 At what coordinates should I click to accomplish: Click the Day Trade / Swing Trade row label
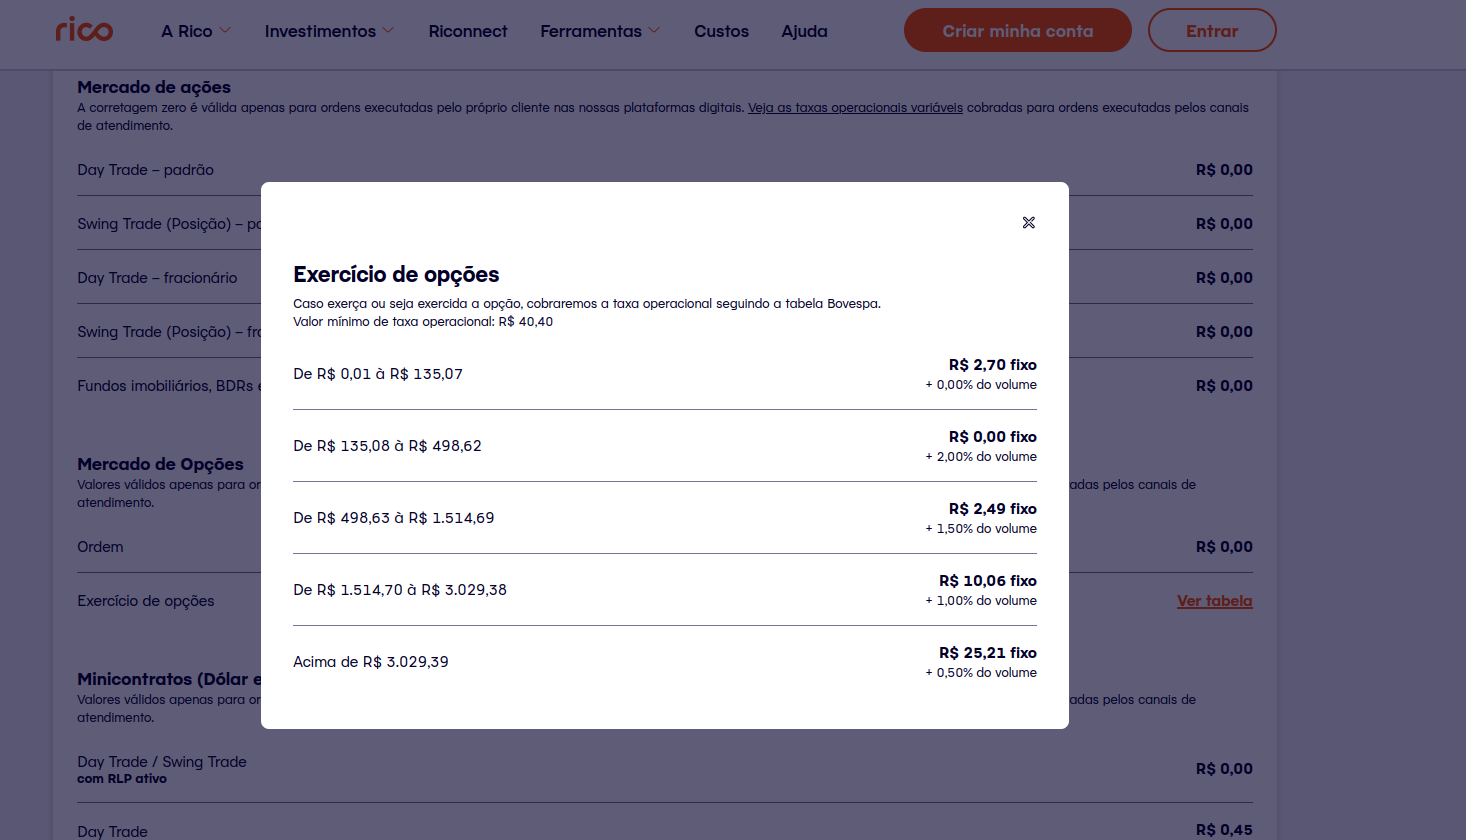pyautogui.click(x=162, y=762)
